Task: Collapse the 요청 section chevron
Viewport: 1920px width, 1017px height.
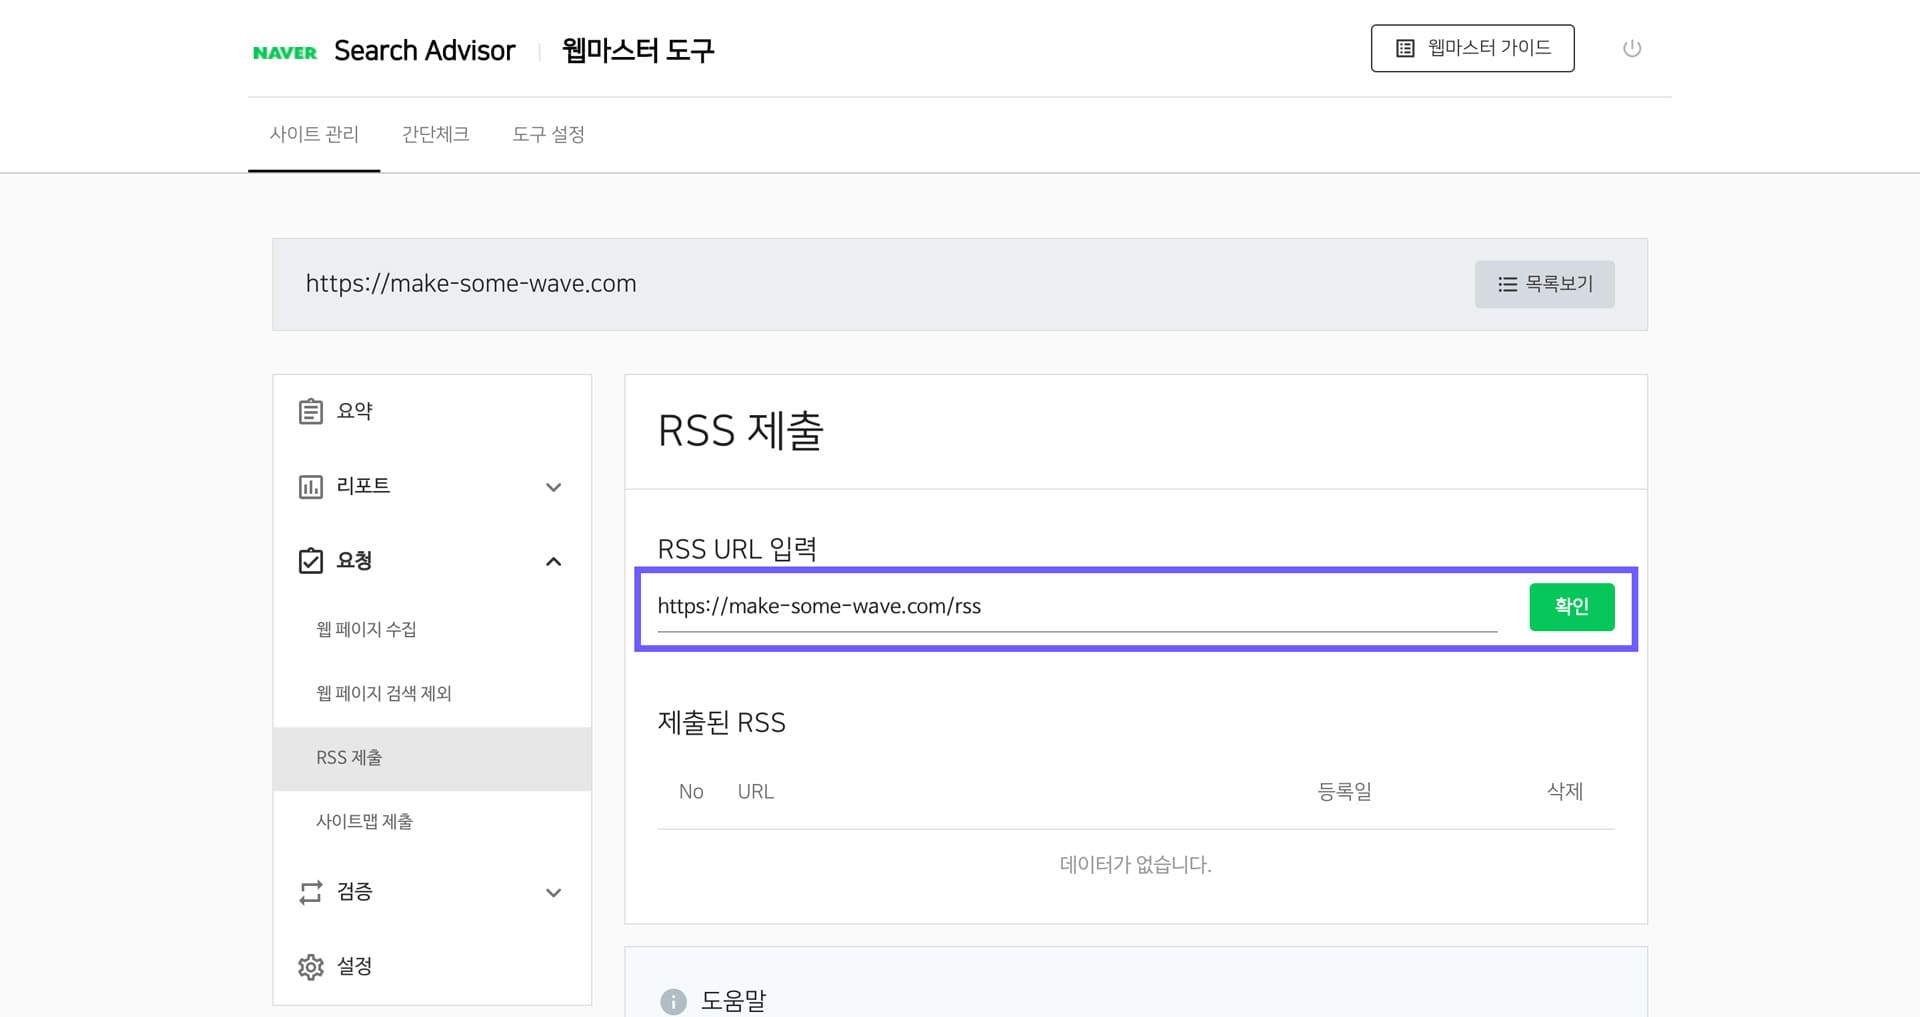Action: click(553, 561)
